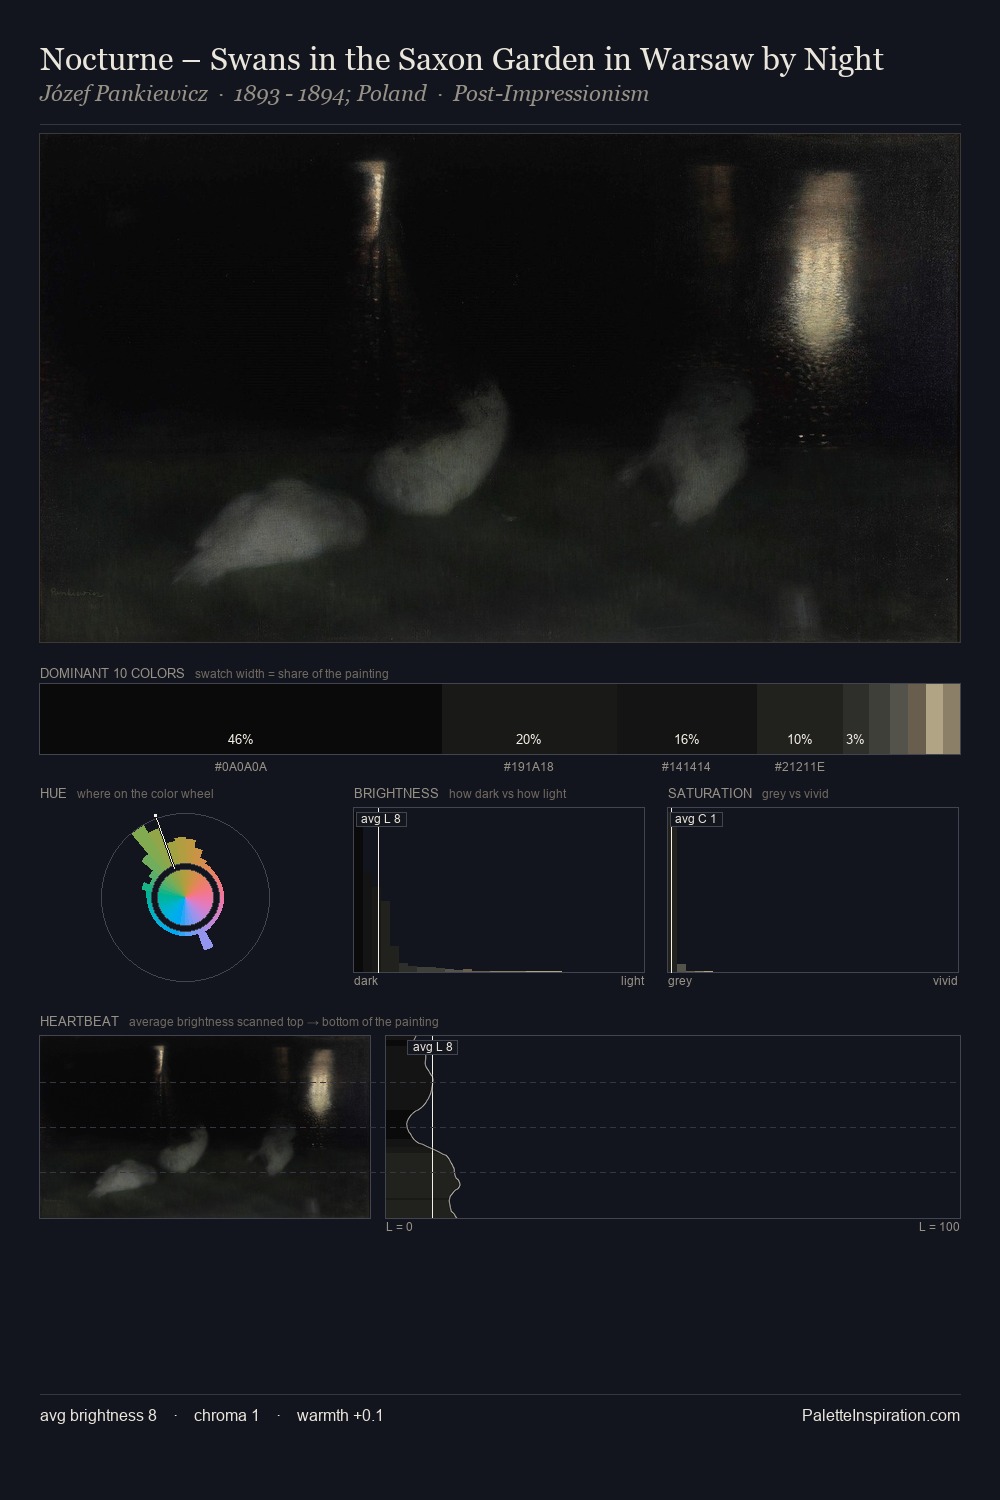Click the painting title heading

[x=461, y=59]
